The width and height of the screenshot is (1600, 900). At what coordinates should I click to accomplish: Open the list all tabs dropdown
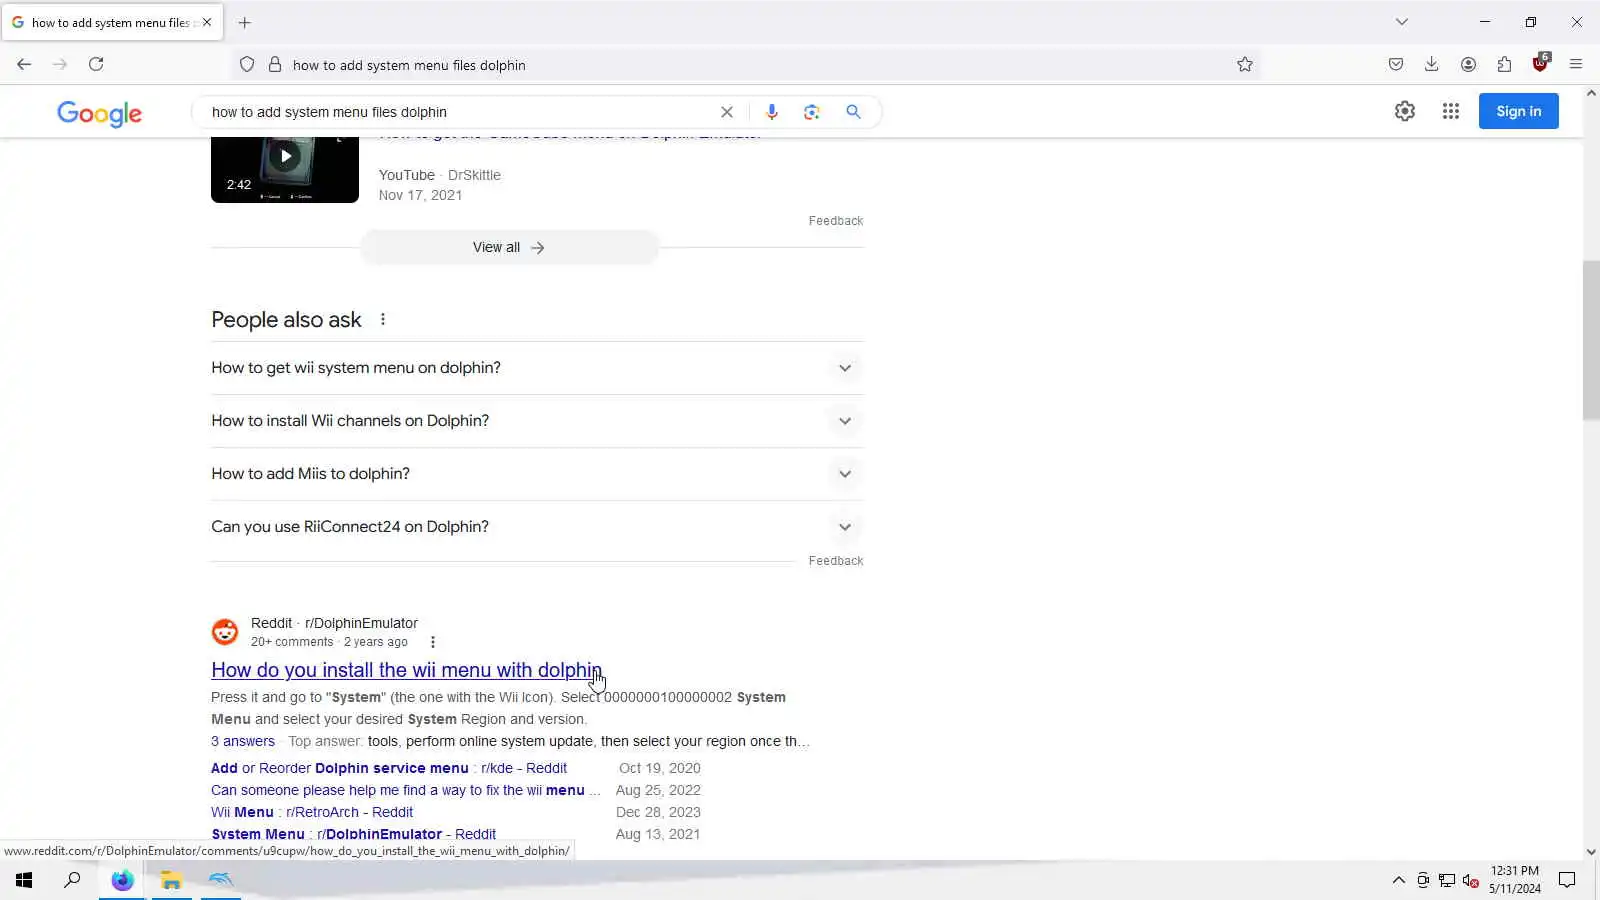pyautogui.click(x=1402, y=22)
